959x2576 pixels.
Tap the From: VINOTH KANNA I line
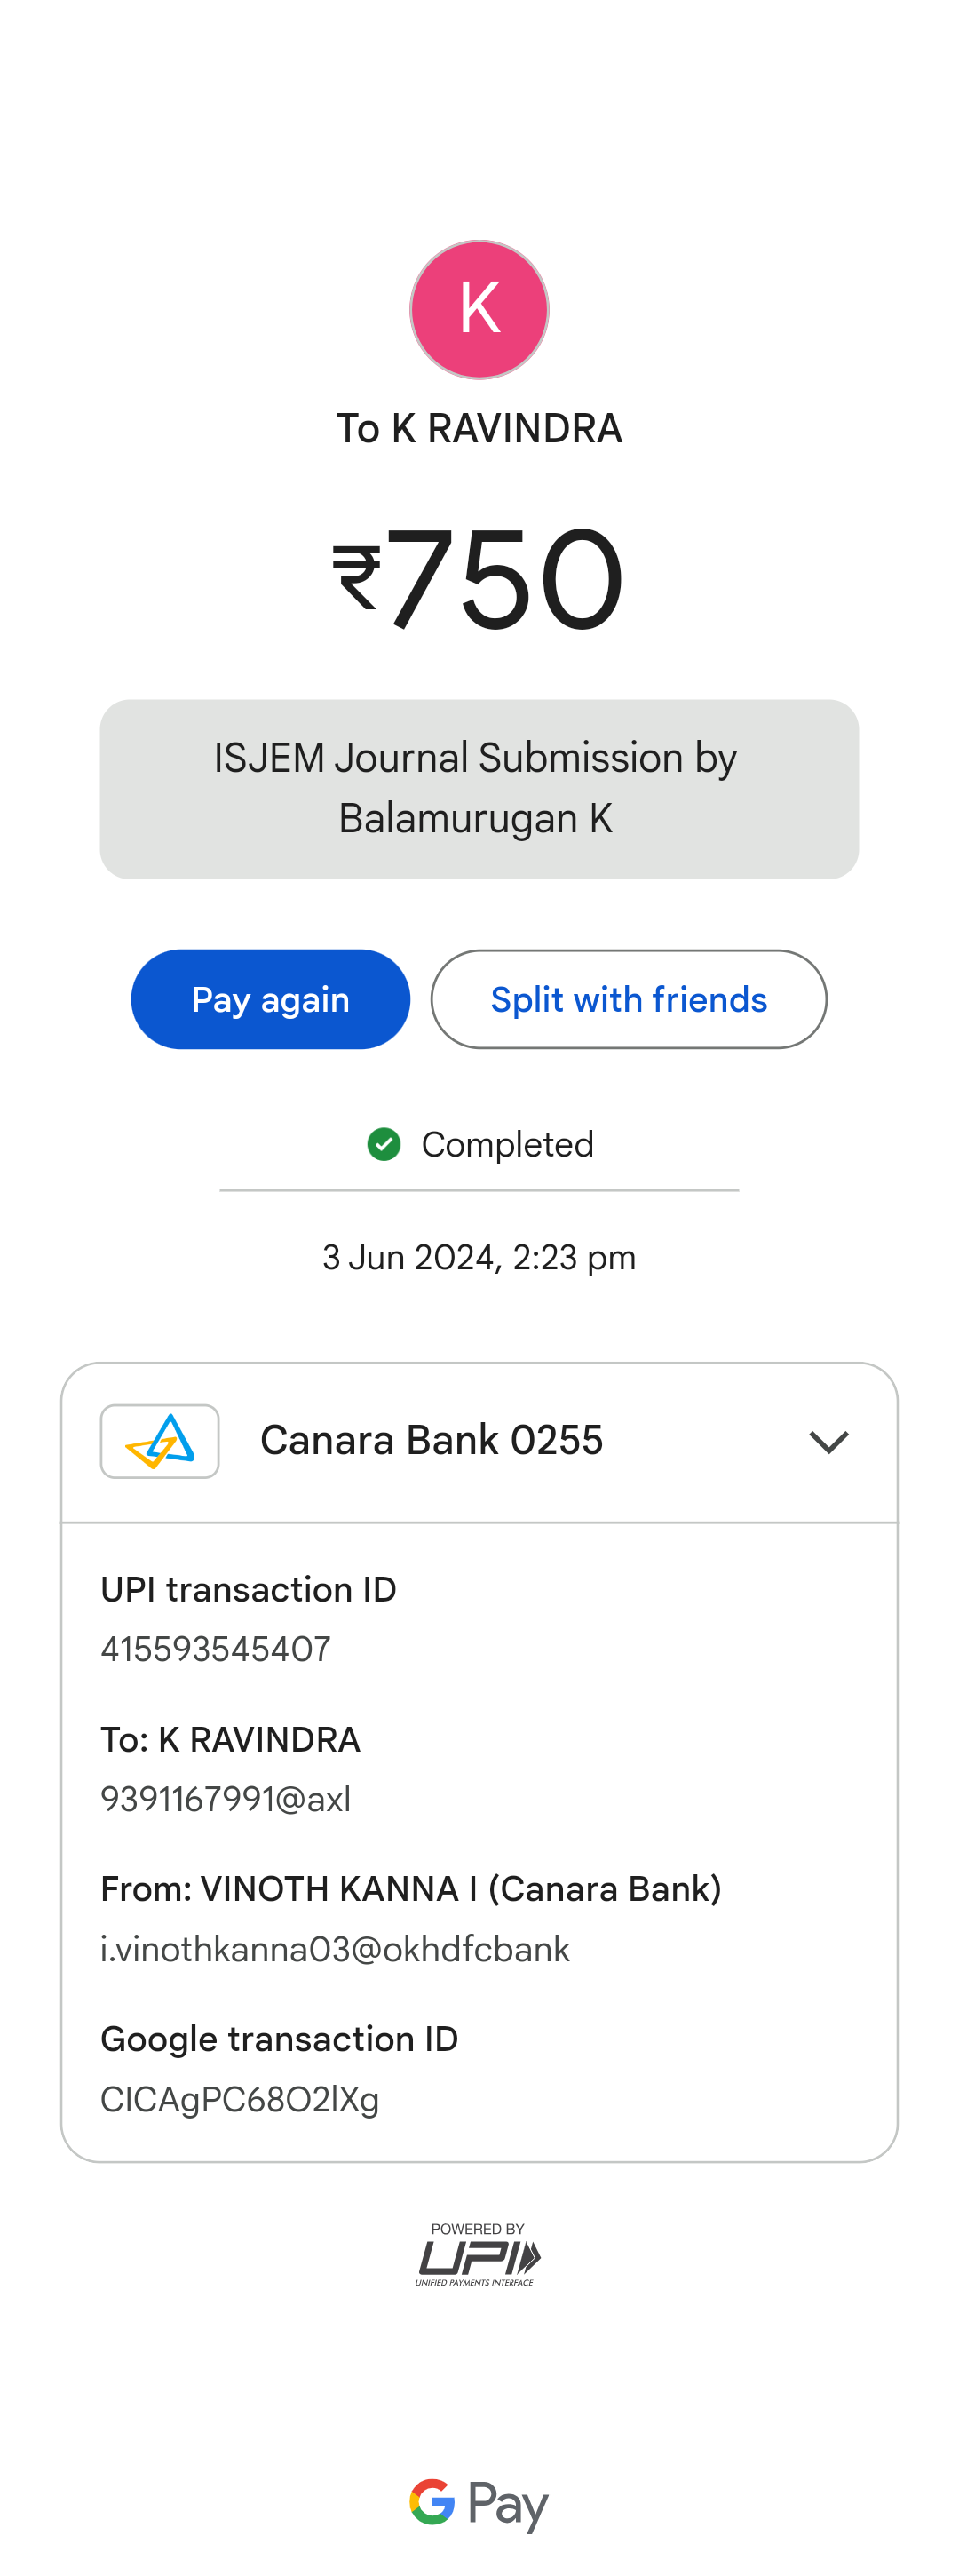pyautogui.click(x=411, y=1889)
